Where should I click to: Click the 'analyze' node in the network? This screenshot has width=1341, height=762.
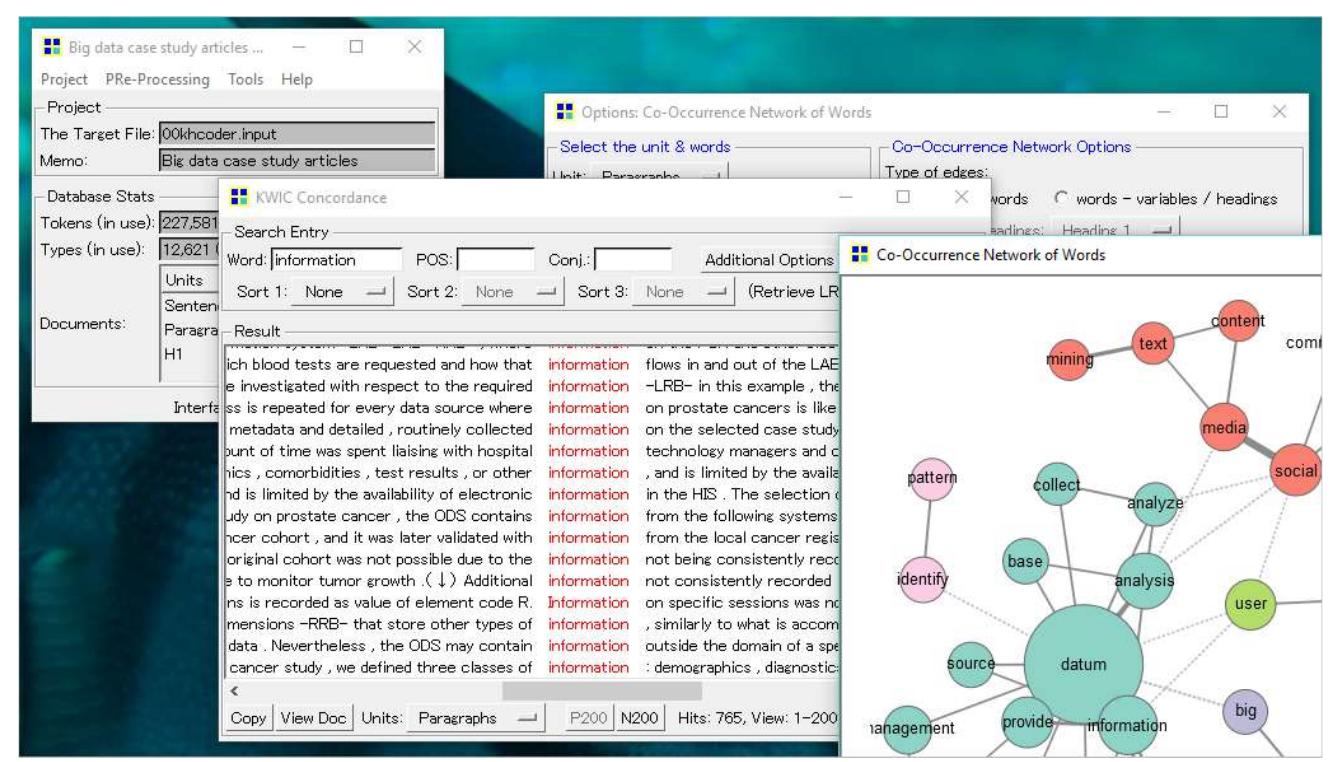(1154, 503)
